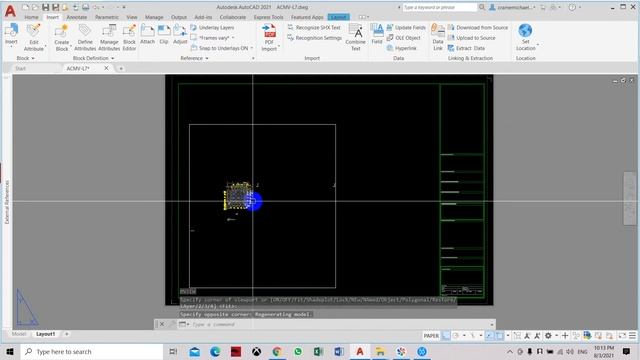The height and width of the screenshot is (360, 640).
Task: Open the AutoCAD application menu logo
Action: pos(10,11)
